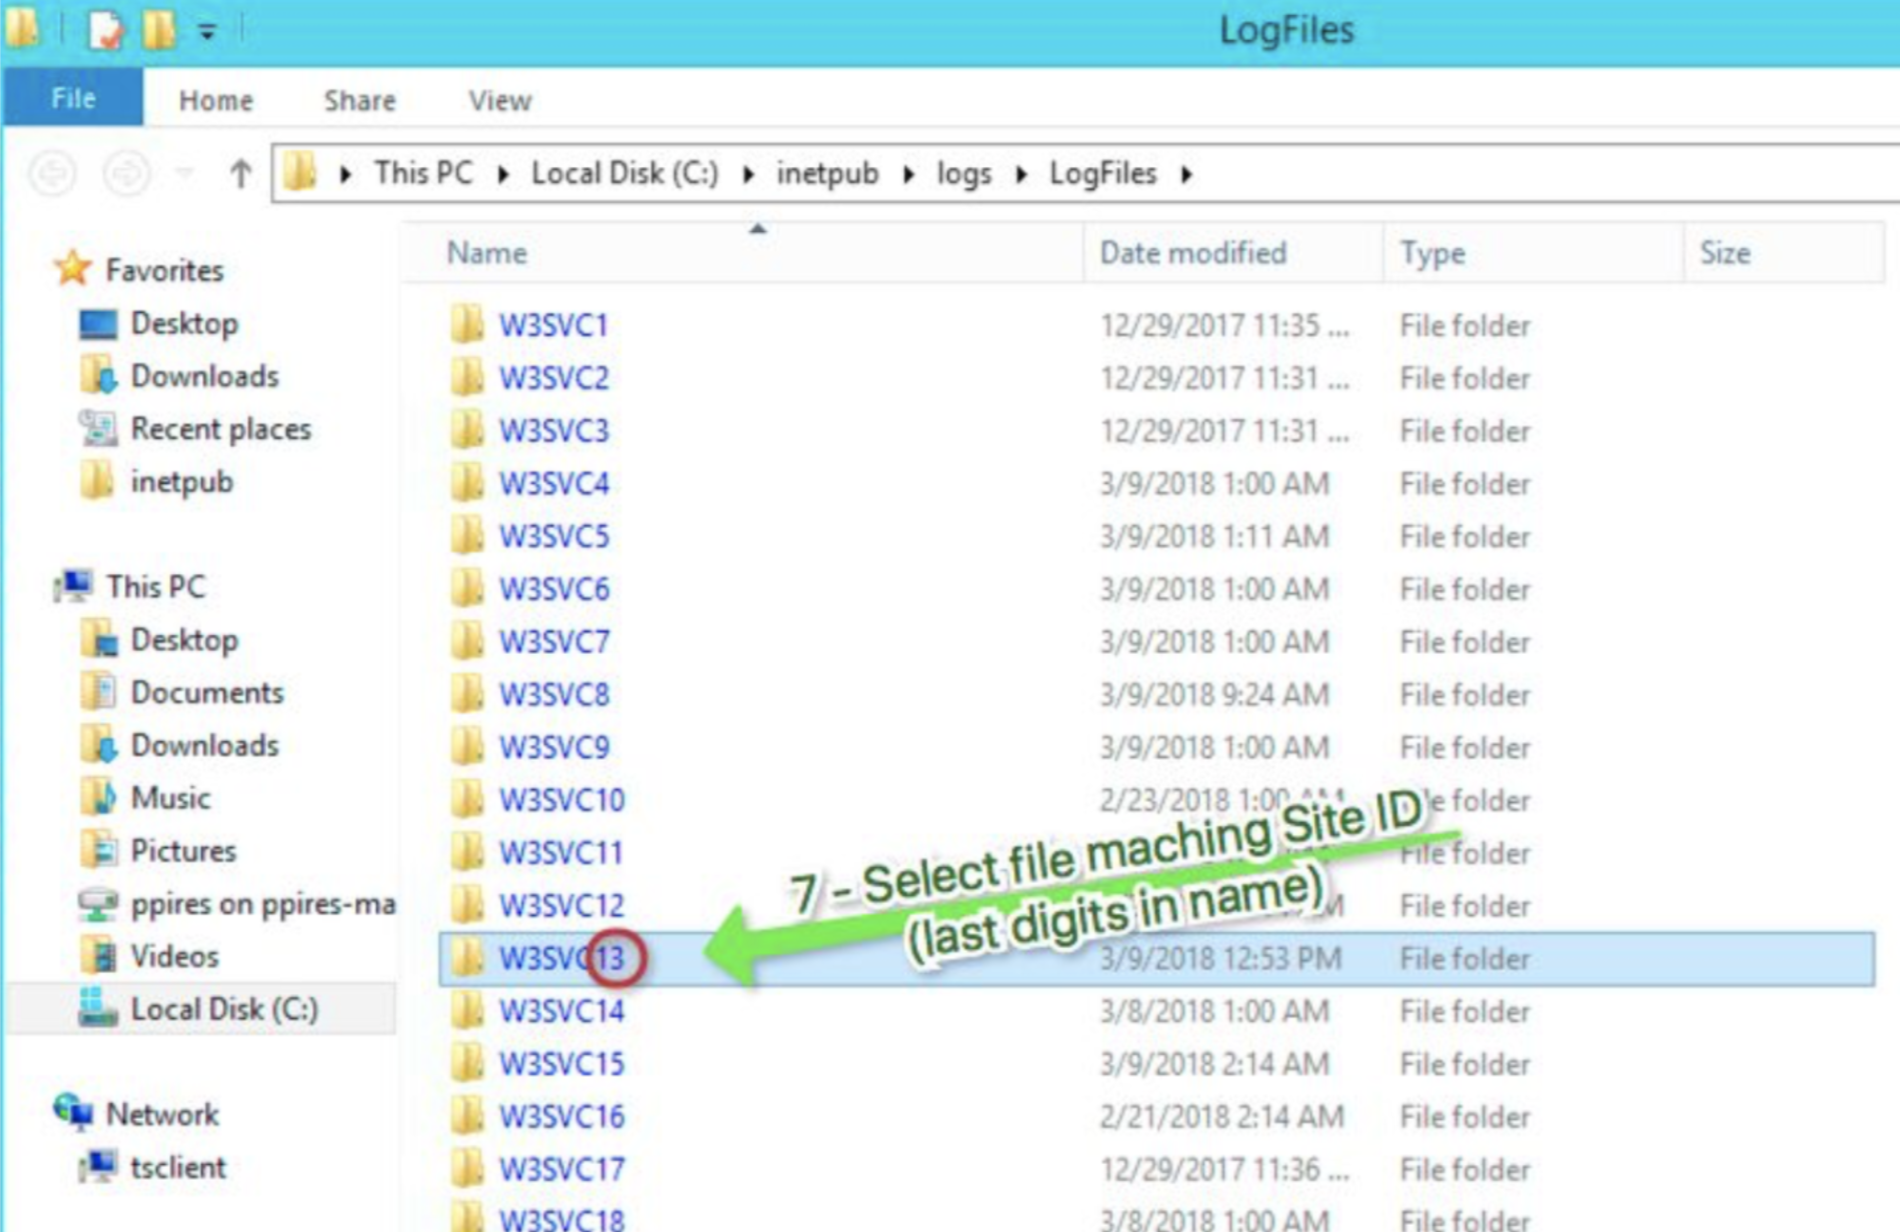This screenshot has width=1900, height=1232.
Task: Switch to the View ribbon tab
Action: pyautogui.click(x=499, y=100)
